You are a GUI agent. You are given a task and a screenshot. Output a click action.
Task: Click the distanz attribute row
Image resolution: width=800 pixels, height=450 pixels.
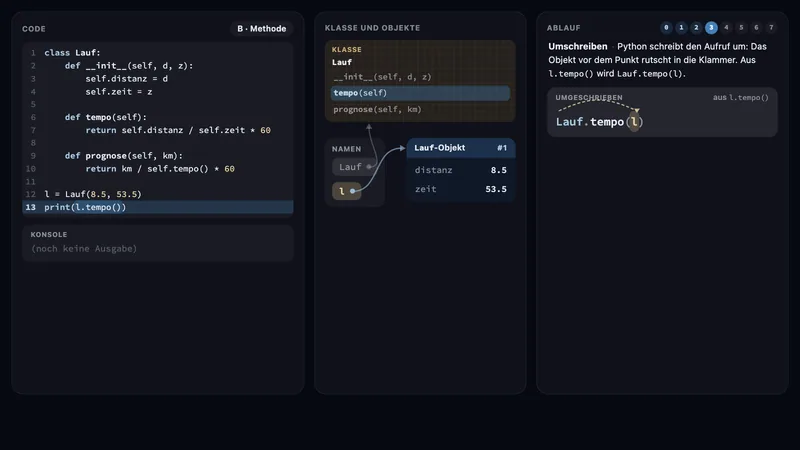[x=461, y=170]
